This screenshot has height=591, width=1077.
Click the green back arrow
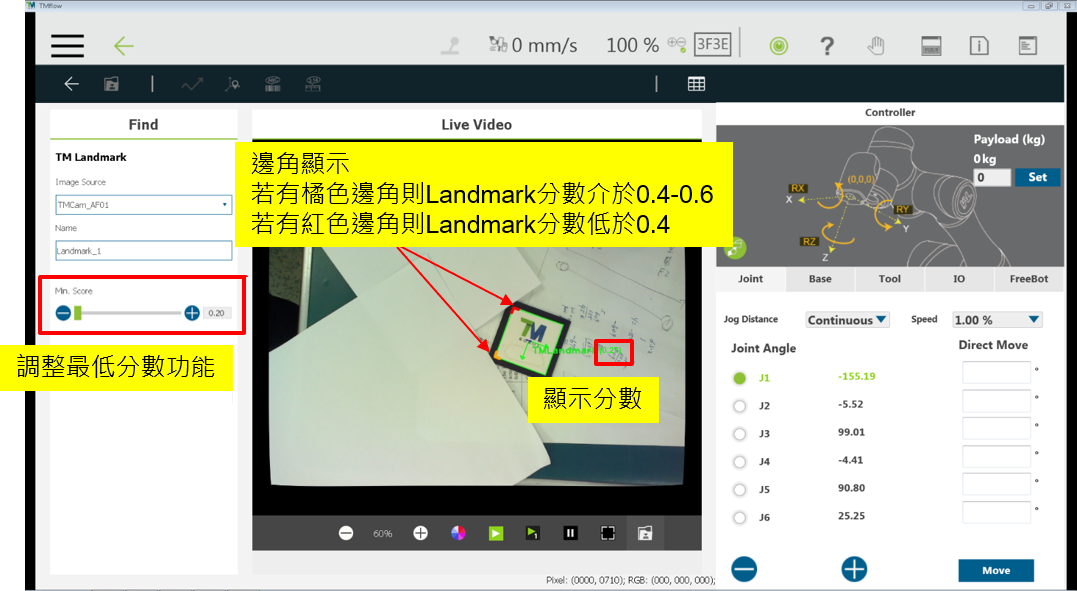[x=123, y=46]
